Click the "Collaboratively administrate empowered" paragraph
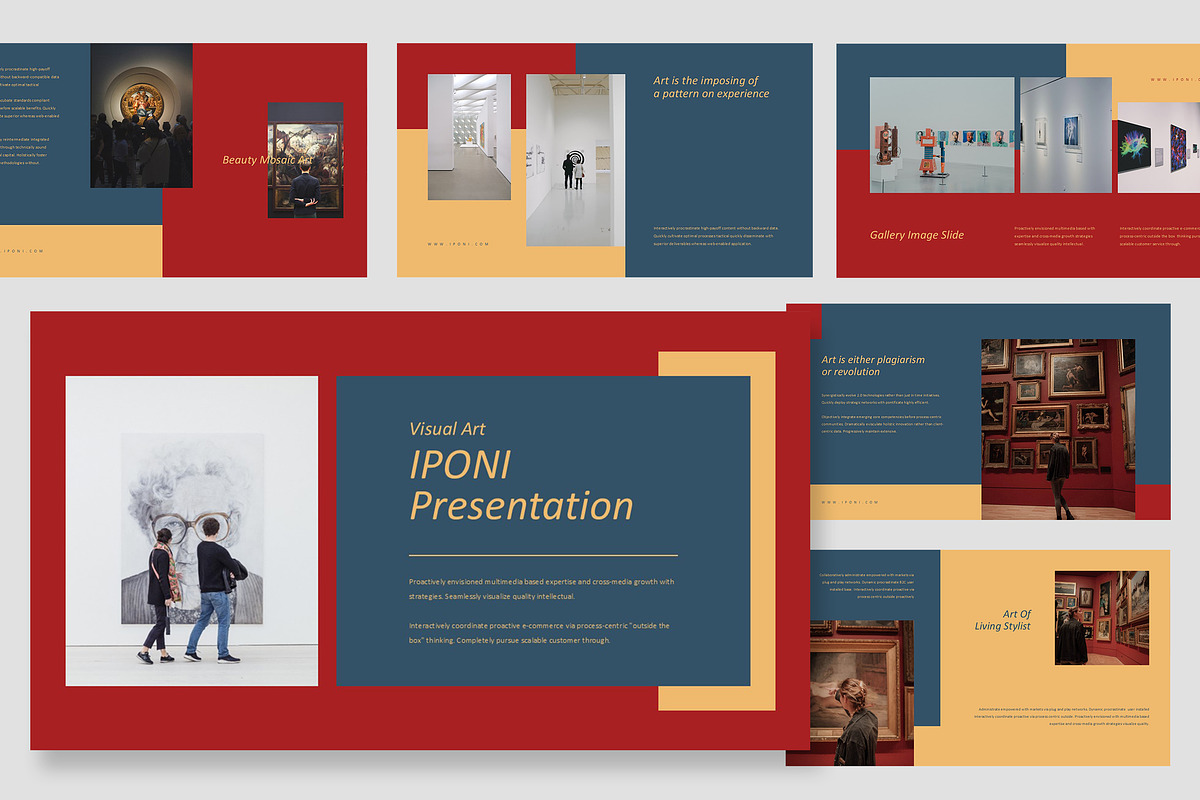The image size is (1200, 800). tap(867, 586)
